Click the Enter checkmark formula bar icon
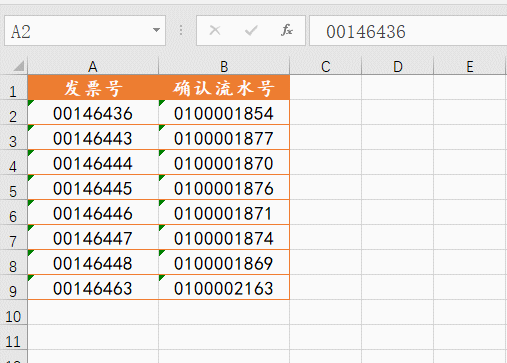Viewport: 507px width, 363px height. [251, 31]
